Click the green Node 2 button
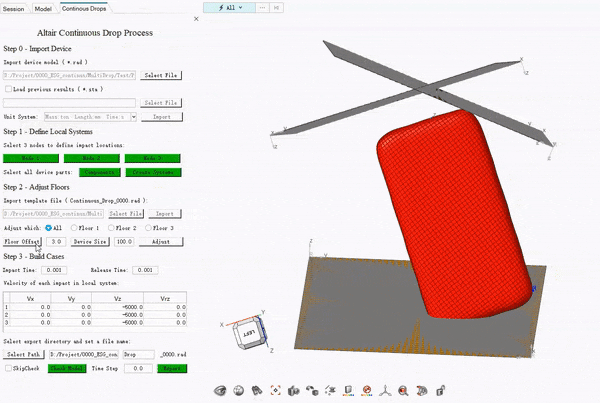600x403 pixels. tap(91, 158)
